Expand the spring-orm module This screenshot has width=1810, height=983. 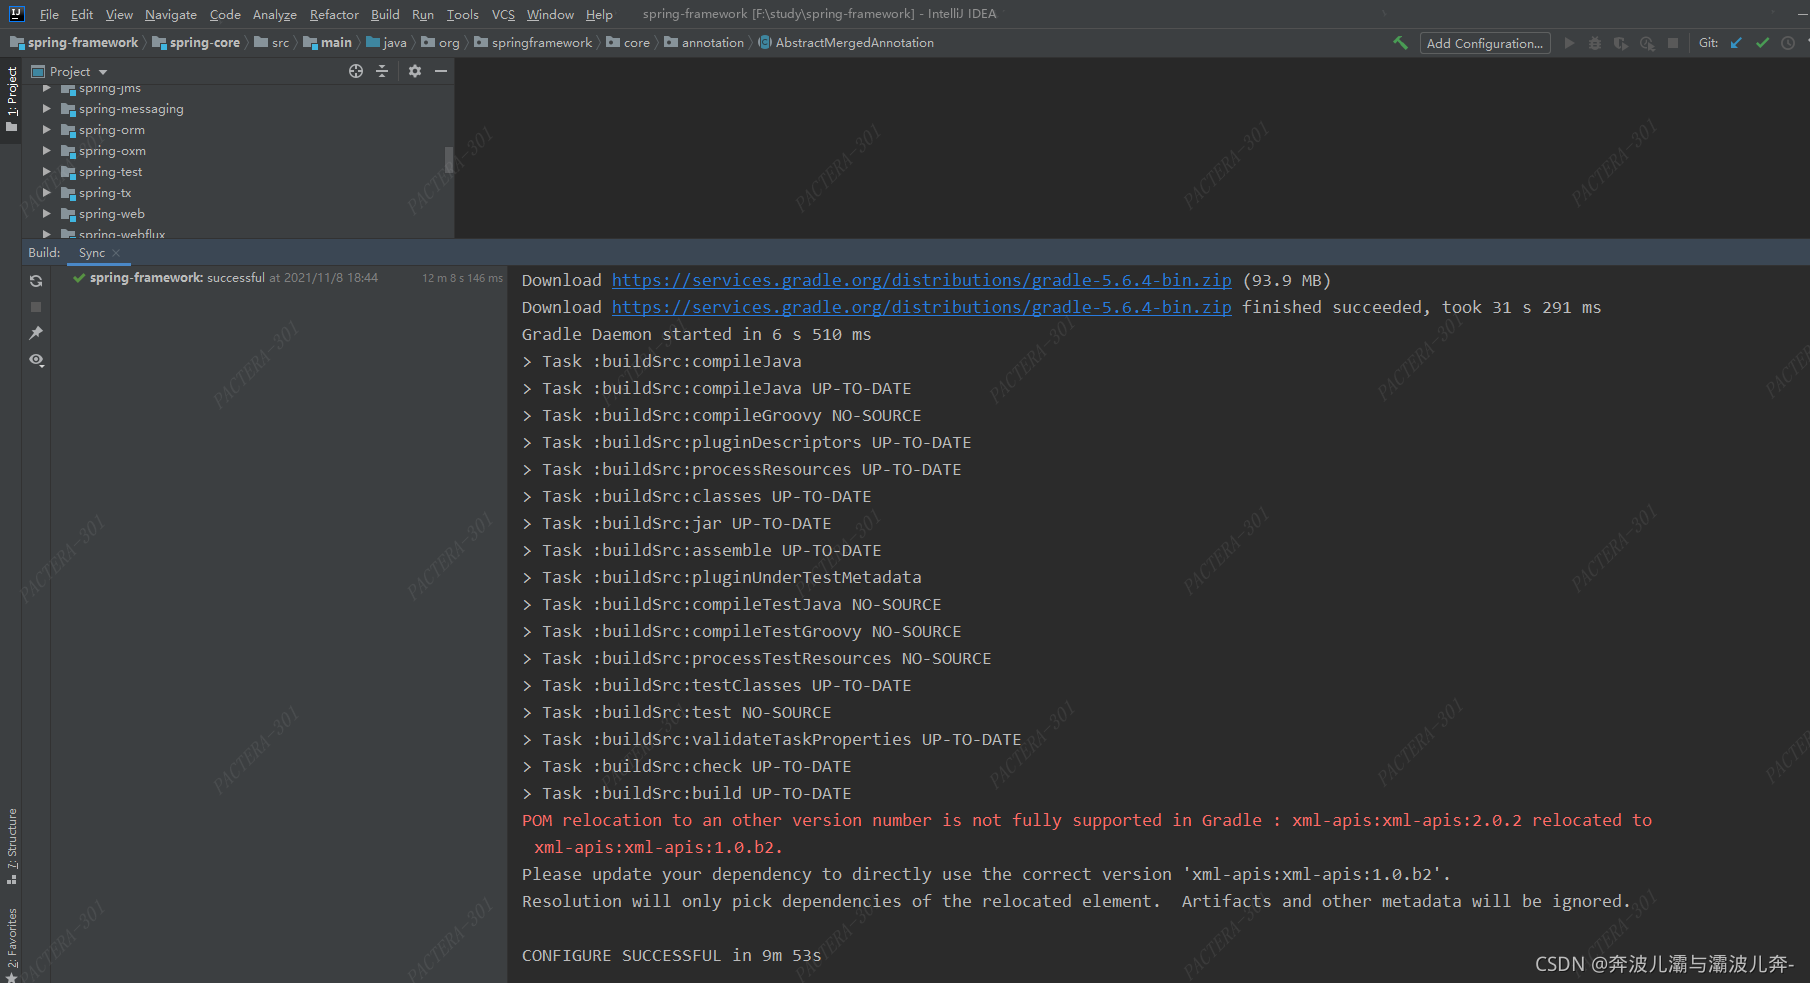(x=46, y=130)
